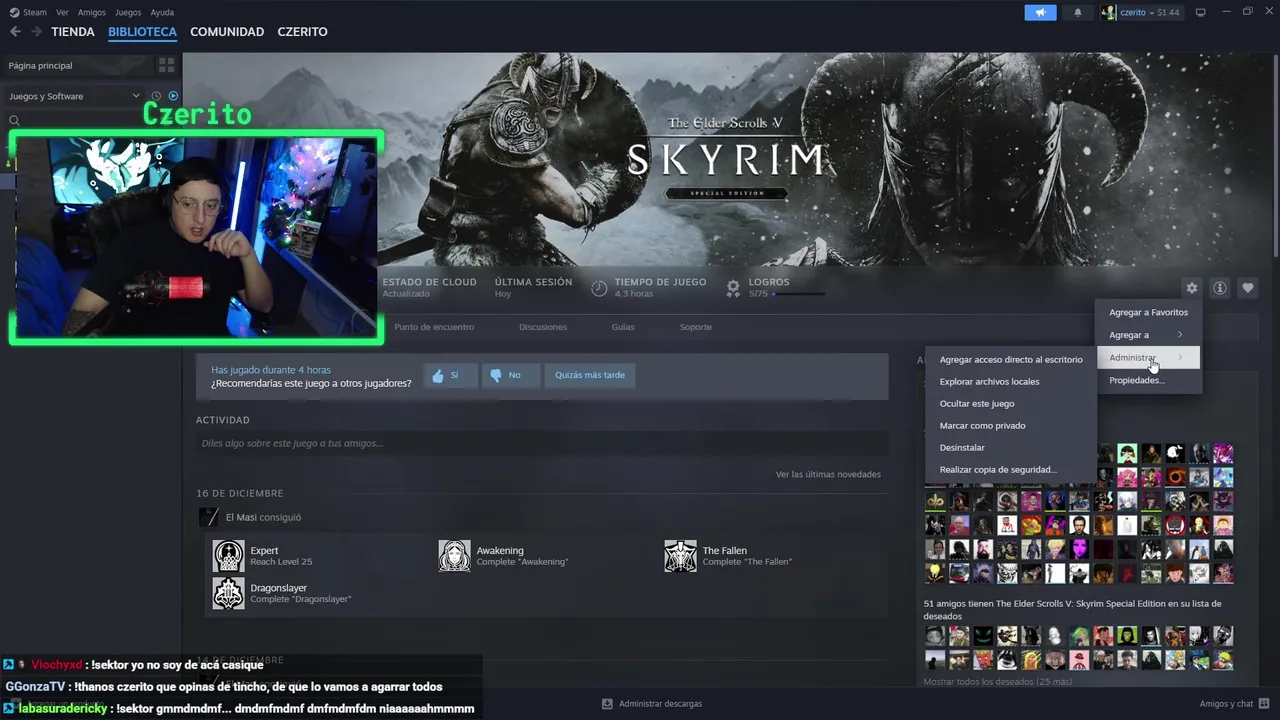Screen dimensions: 1280x720
Task: Switch to the COMUNIDAD tab
Action: [227, 32]
